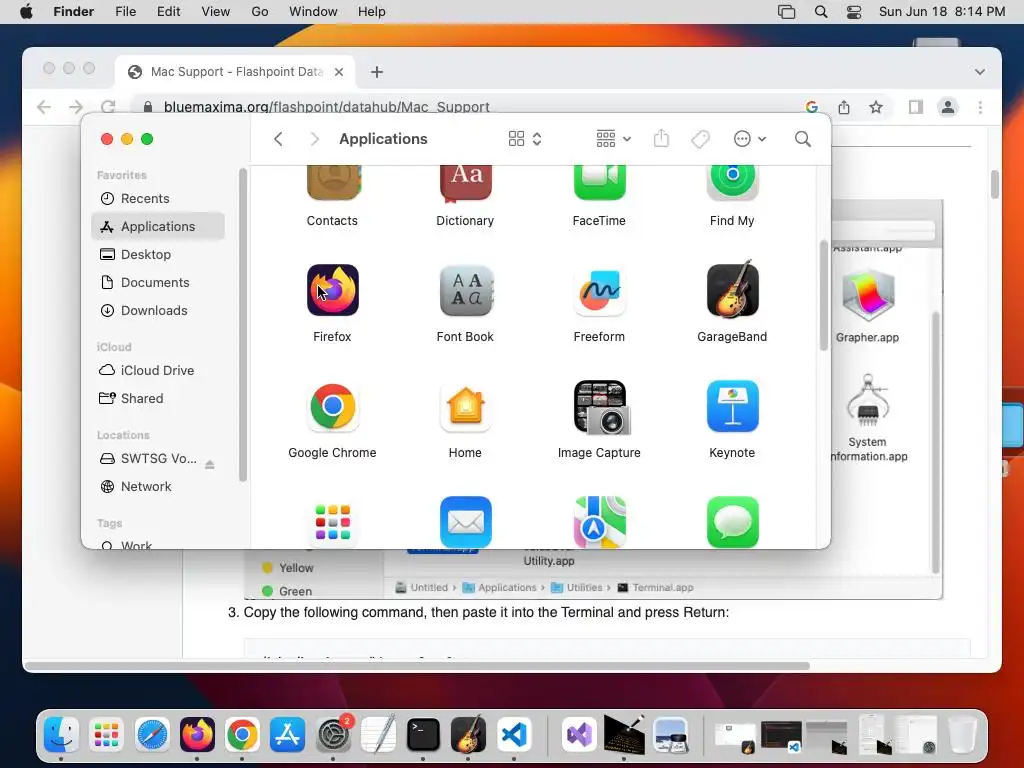
Task: Bookmark this page with Chrome's star
Action: (876, 107)
